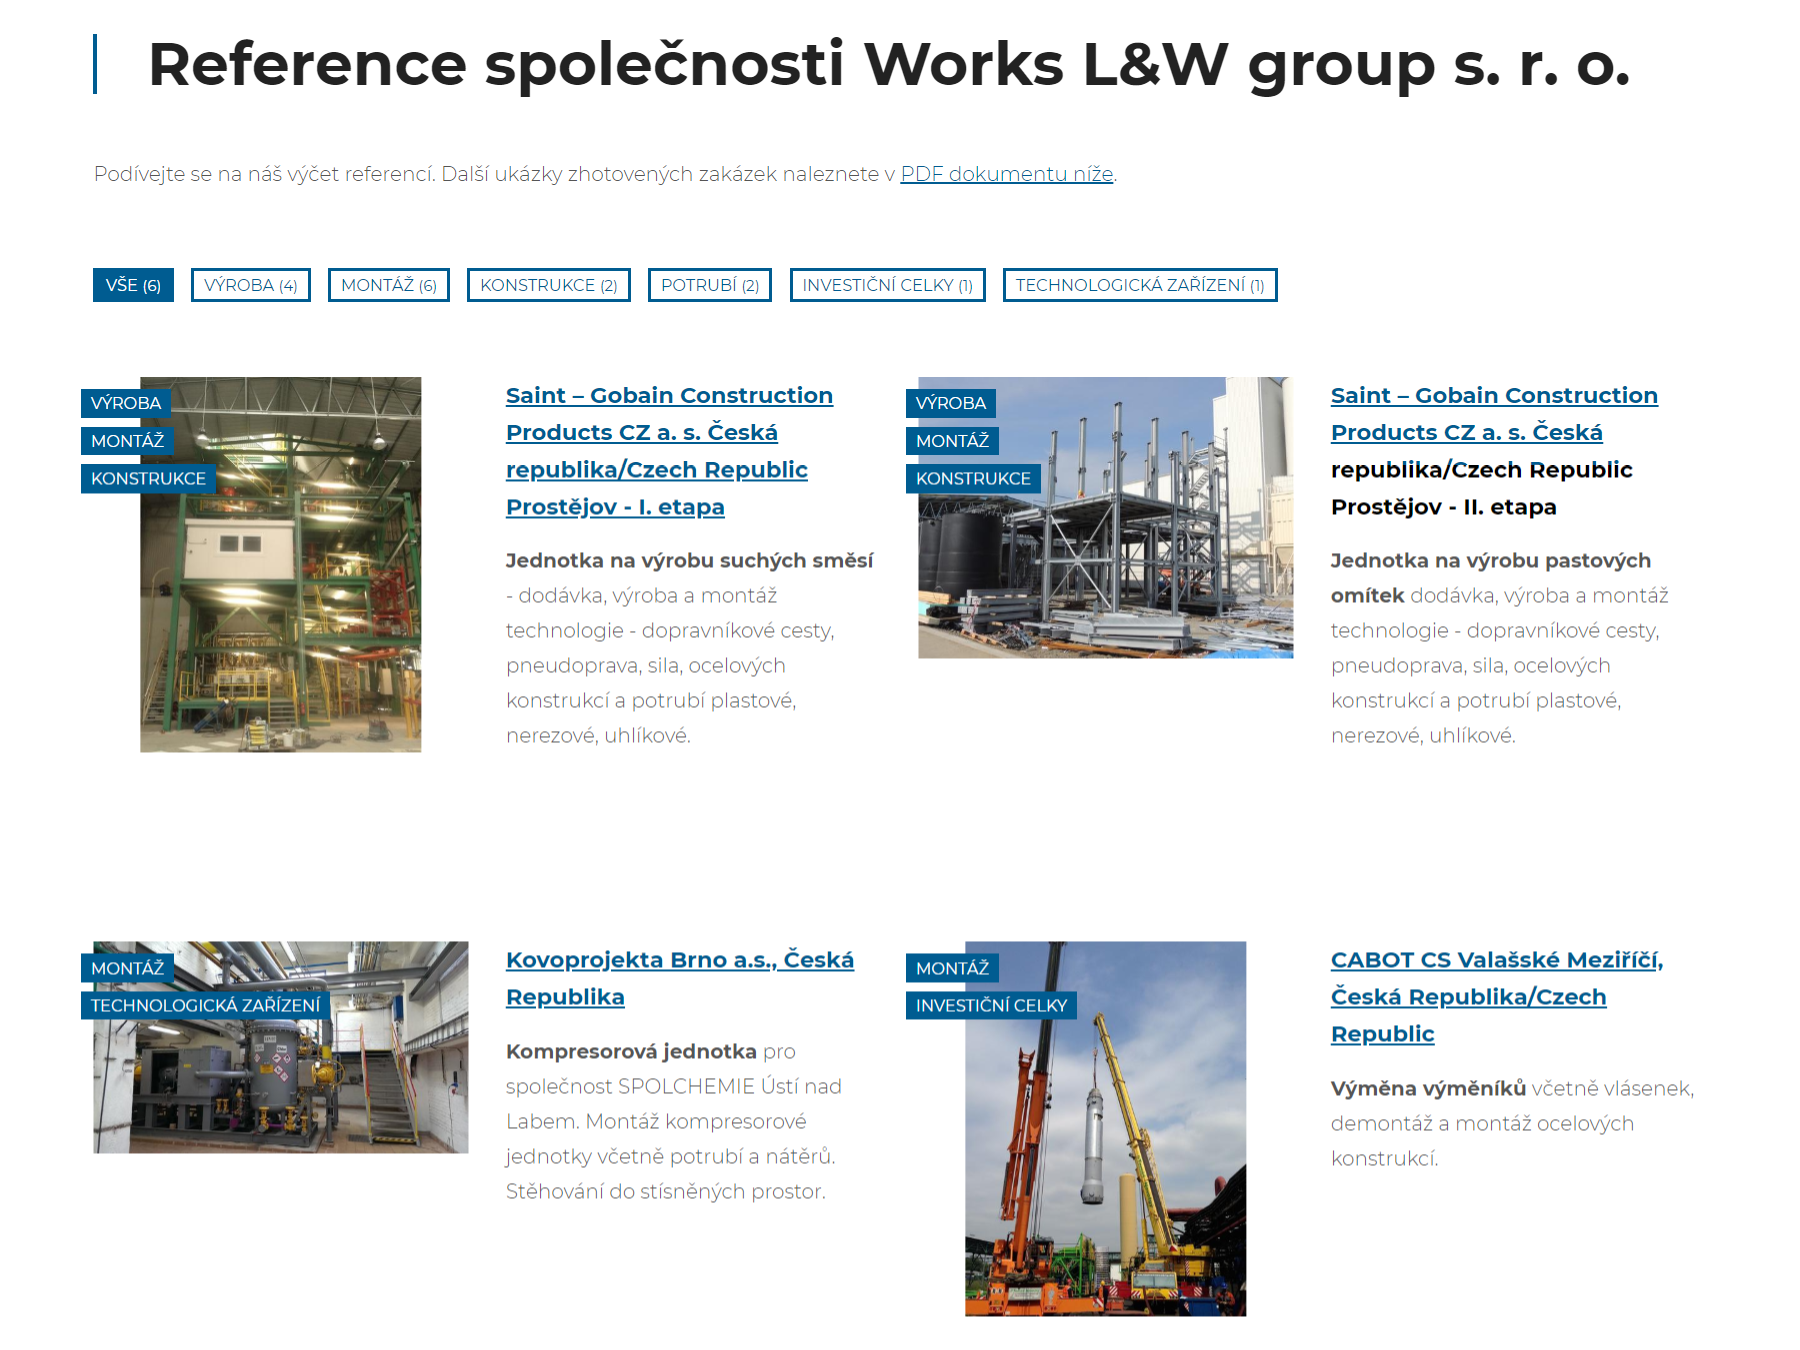Open Saint-Gobain Prostějov I. etapa link
Image resolution: width=1800 pixels, height=1350 pixels.
click(x=668, y=451)
